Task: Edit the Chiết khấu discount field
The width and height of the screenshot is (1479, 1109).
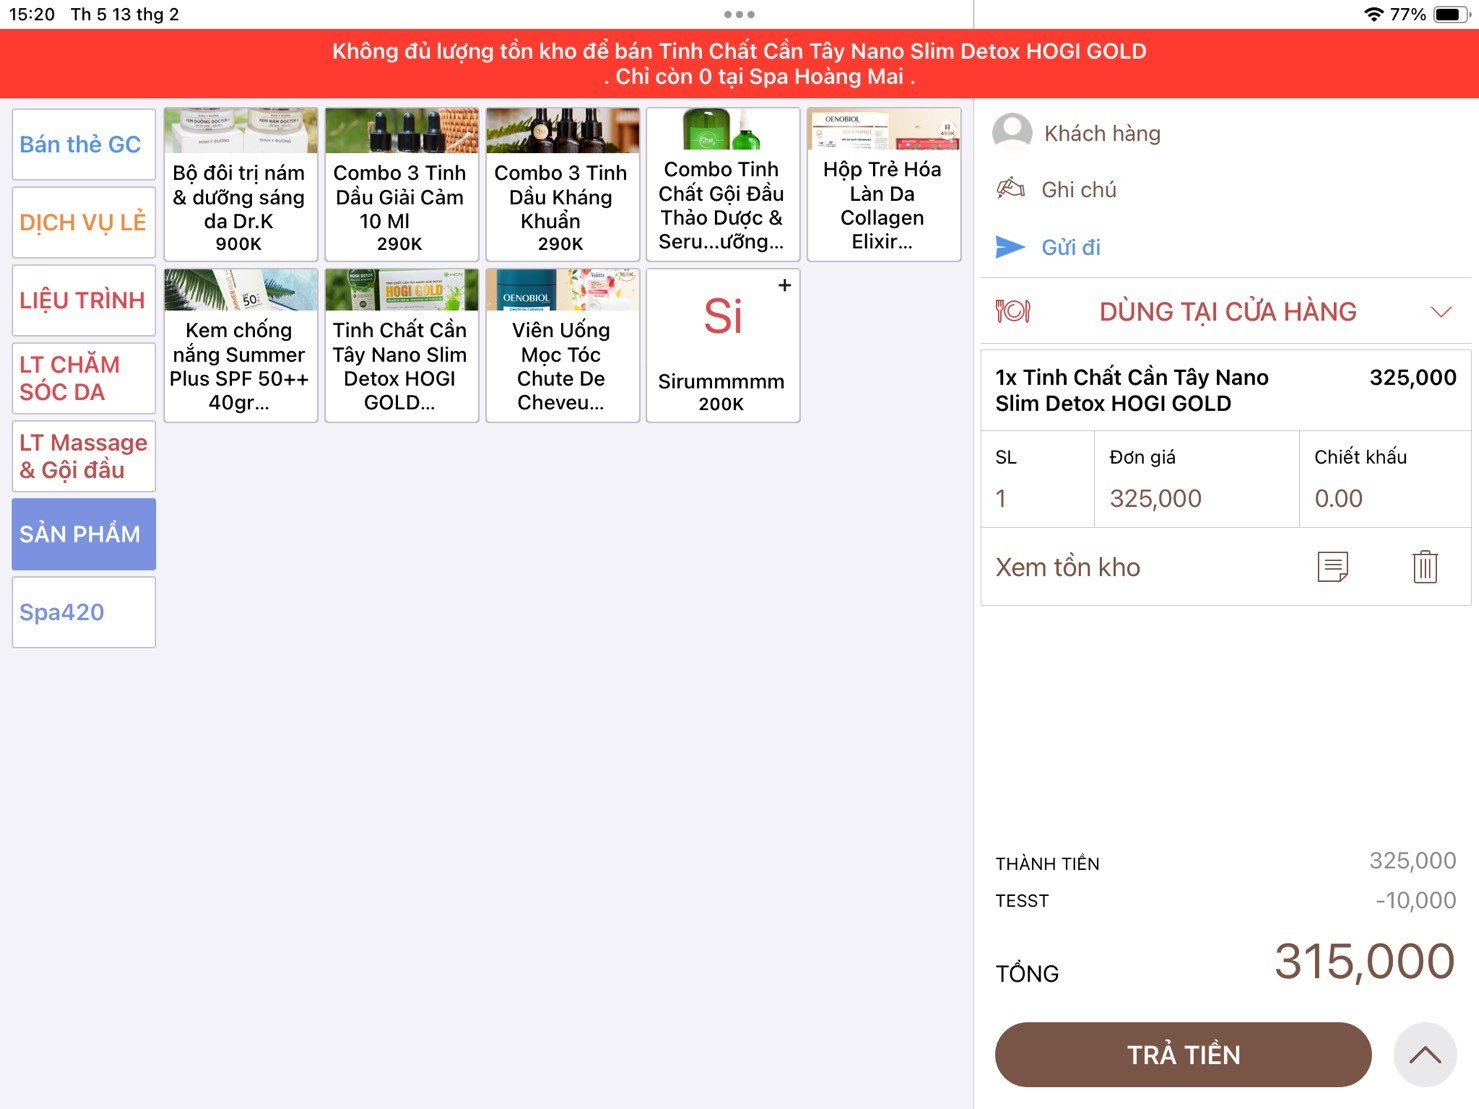Action: tap(1383, 498)
